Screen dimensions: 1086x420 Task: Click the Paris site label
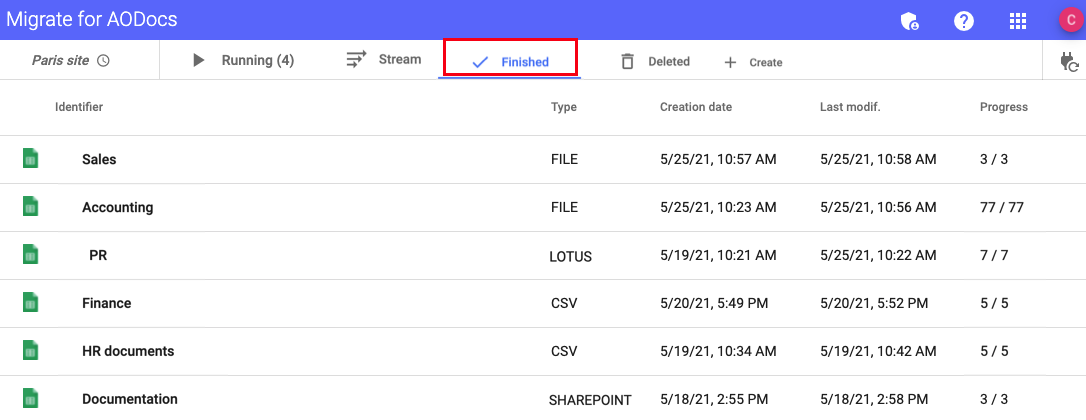coord(60,60)
